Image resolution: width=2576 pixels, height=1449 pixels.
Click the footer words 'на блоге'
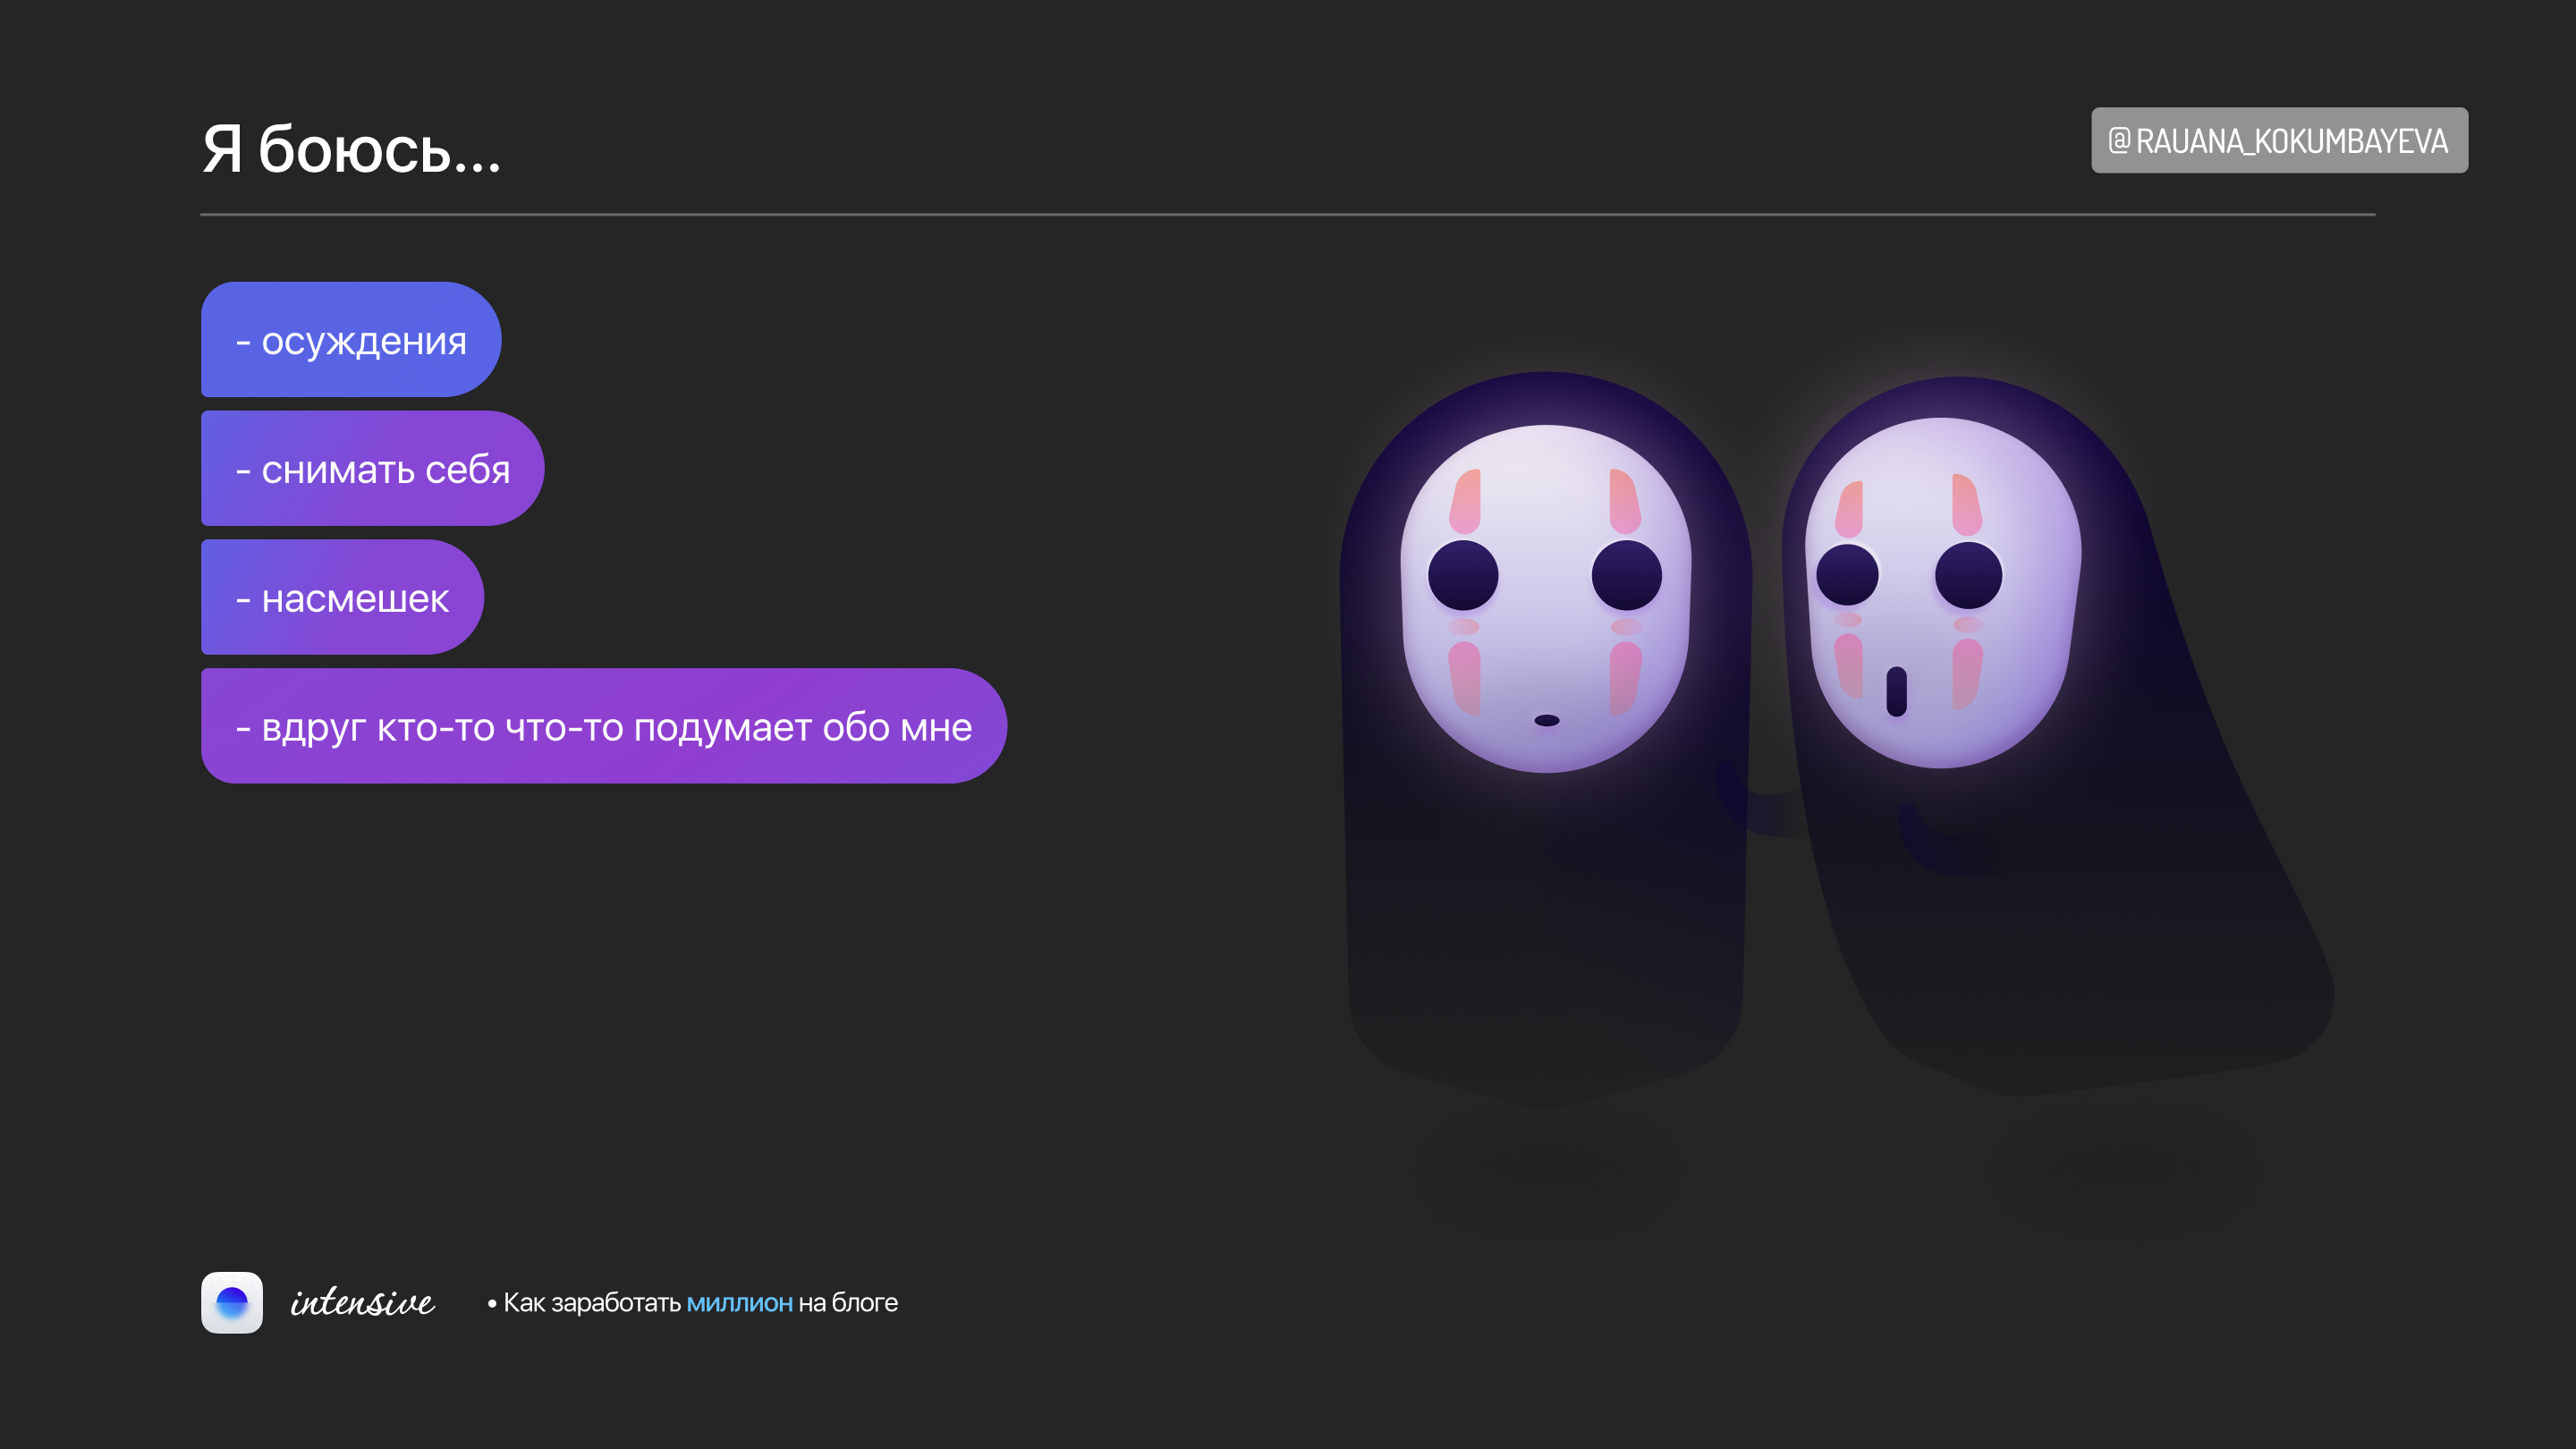tap(848, 1303)
